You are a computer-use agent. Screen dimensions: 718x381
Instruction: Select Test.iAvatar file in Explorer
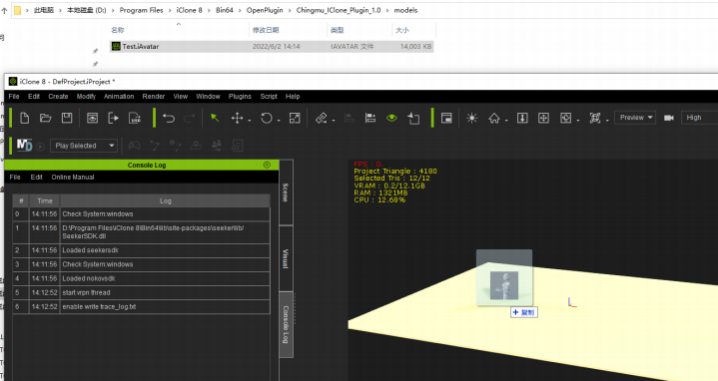click(x=272, y=46)
